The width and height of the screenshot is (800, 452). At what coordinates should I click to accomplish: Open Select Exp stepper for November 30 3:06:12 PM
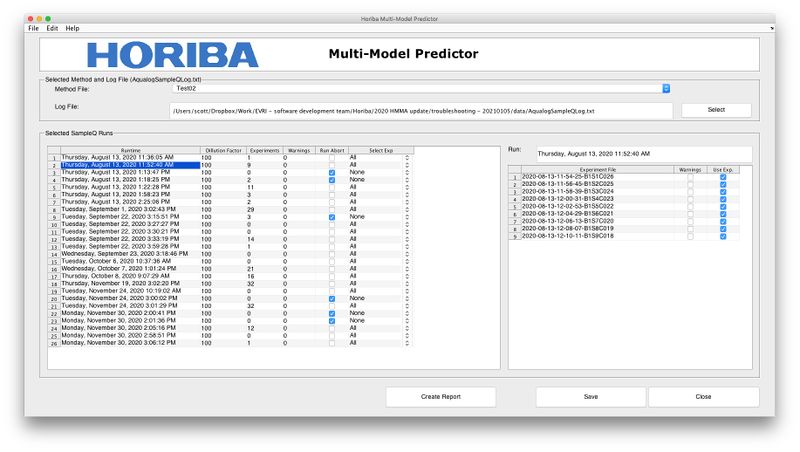tap(407, 343)
